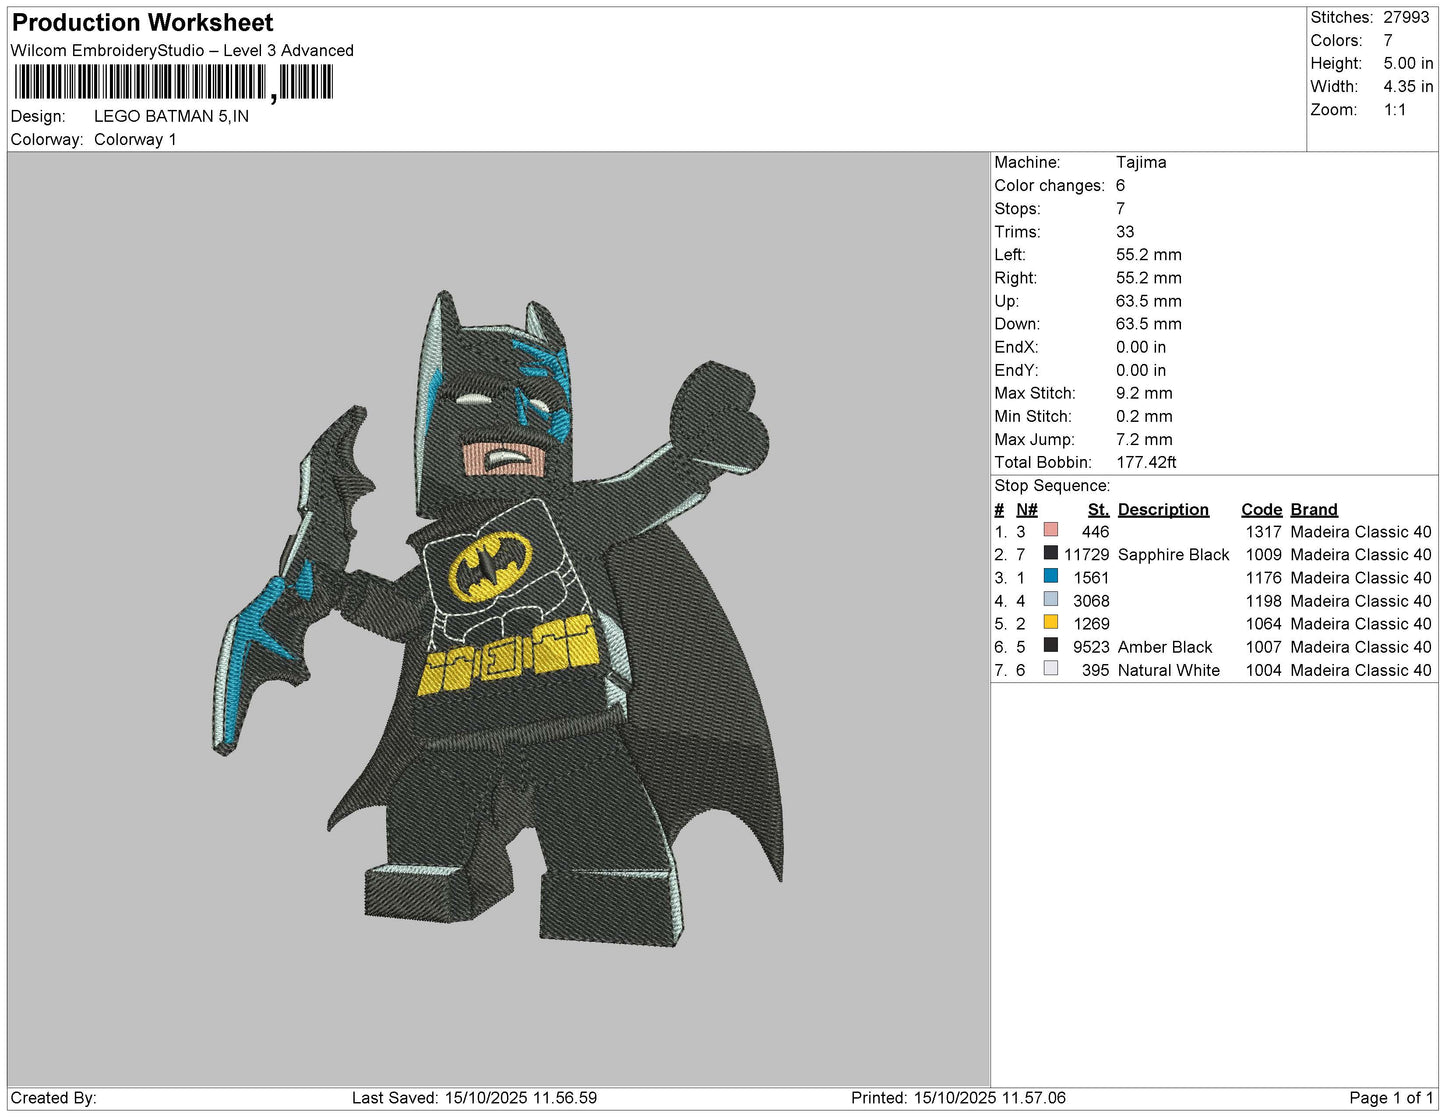Click the barcode under the Wilcom title
Image resolution: width=1445 pixels, height=1117 pixels.
point(173,82)
